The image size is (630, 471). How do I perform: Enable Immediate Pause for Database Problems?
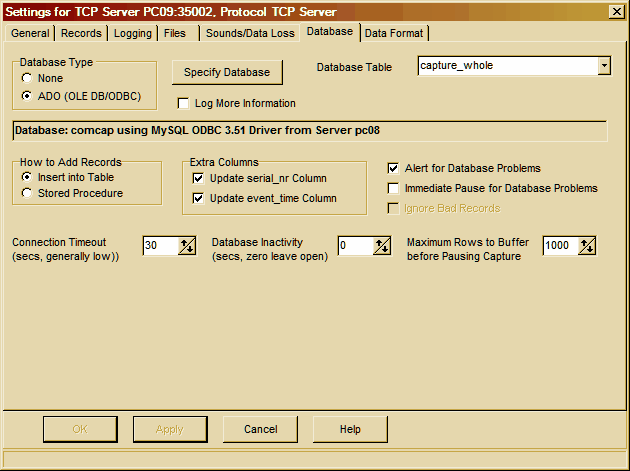[394, 188]
